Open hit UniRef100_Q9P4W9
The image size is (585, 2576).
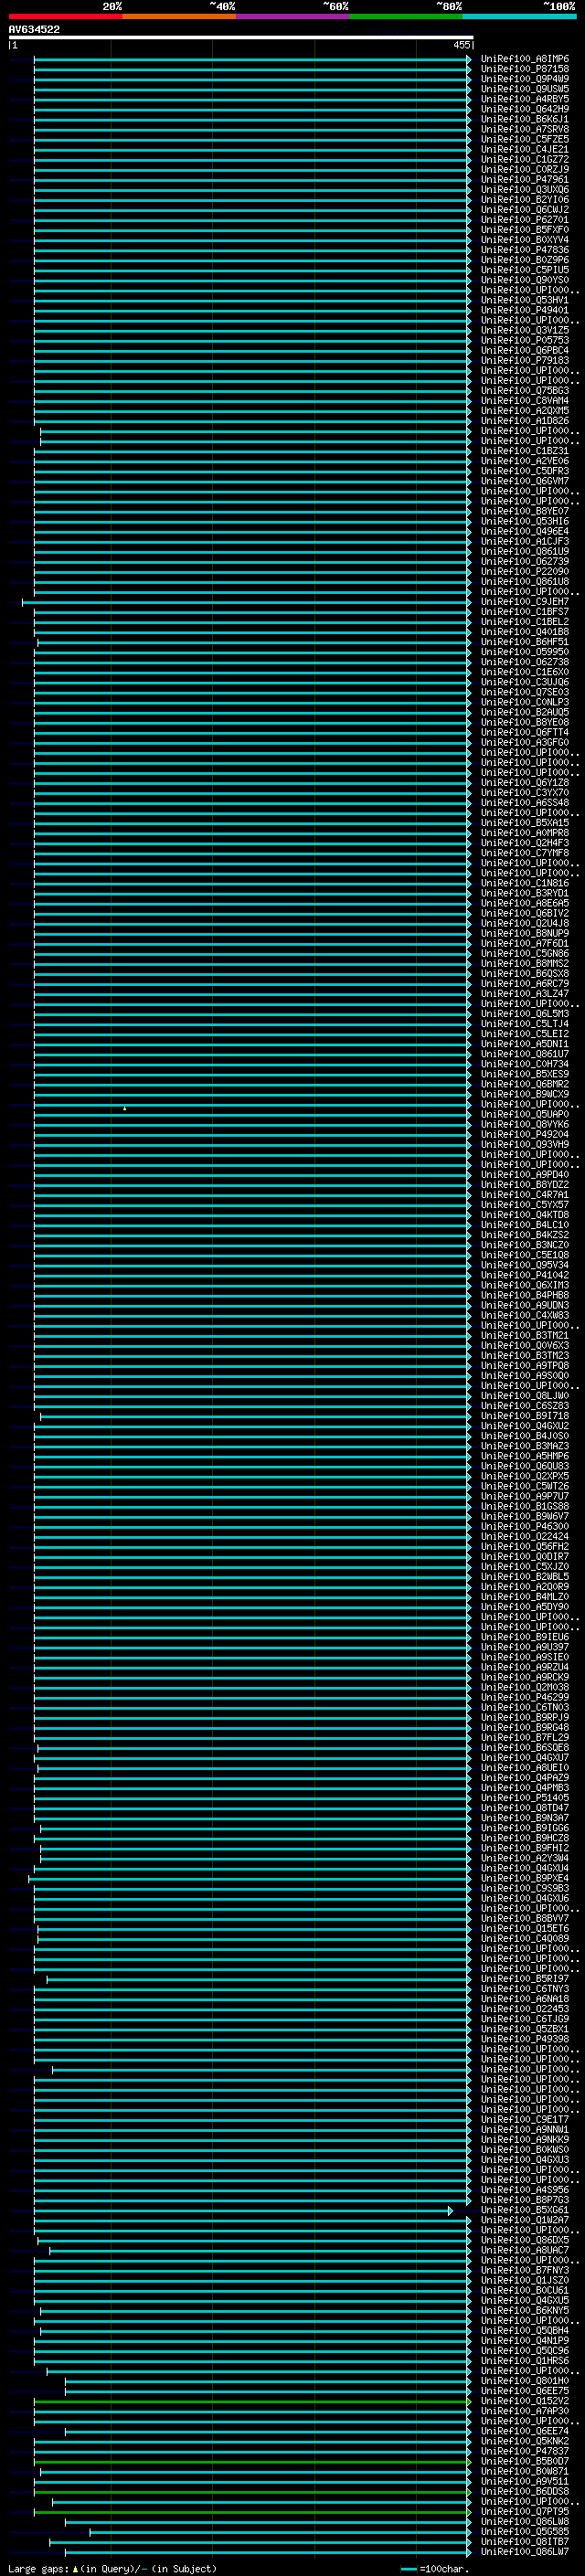pyautogui.click(x=524, y=79)
